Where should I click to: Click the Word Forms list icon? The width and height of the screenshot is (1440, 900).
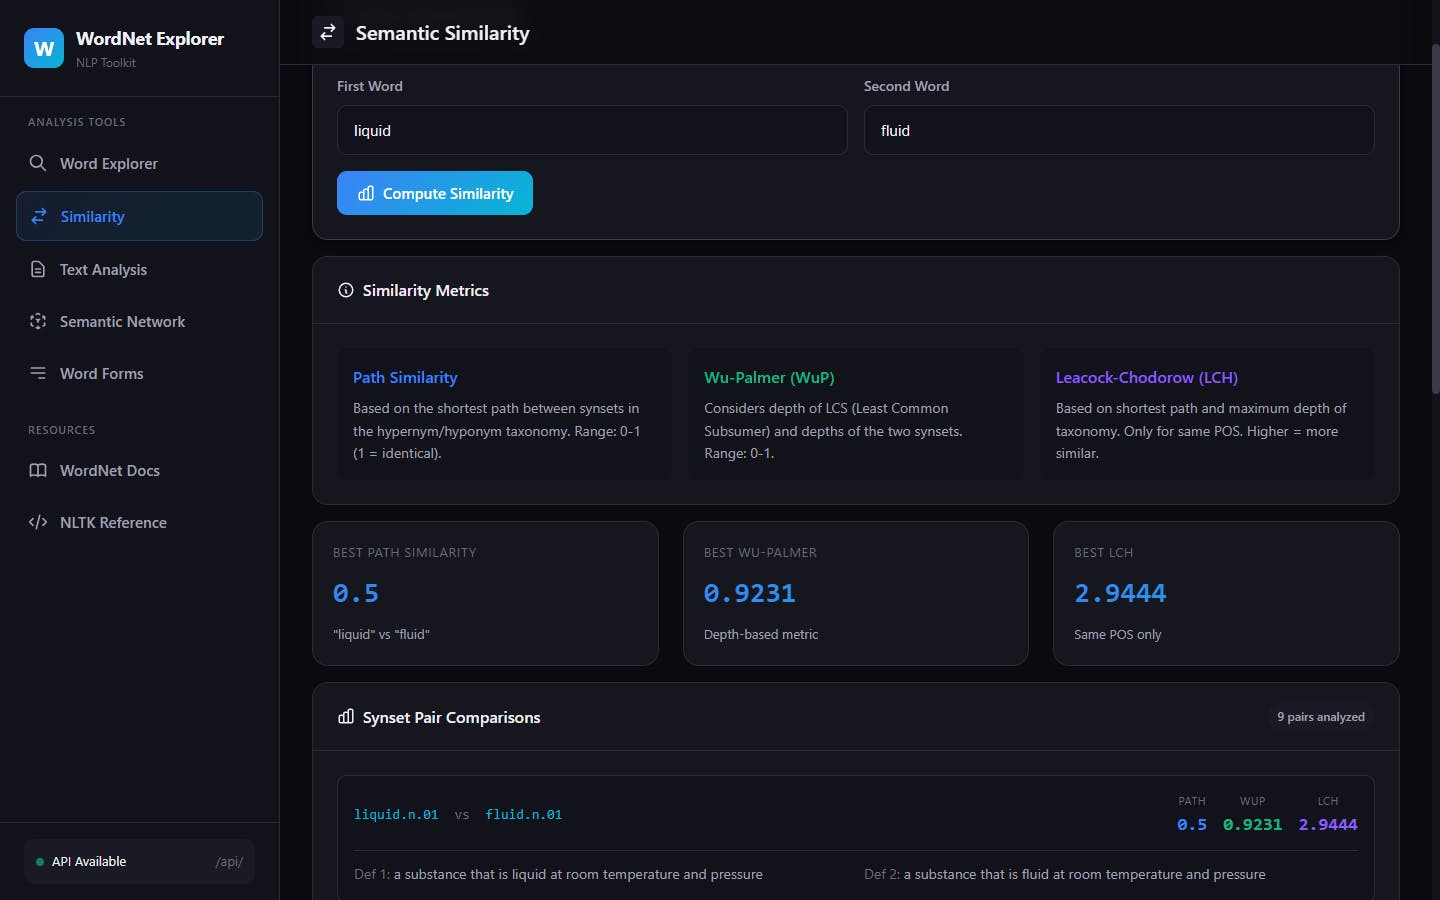coord(38,373)
